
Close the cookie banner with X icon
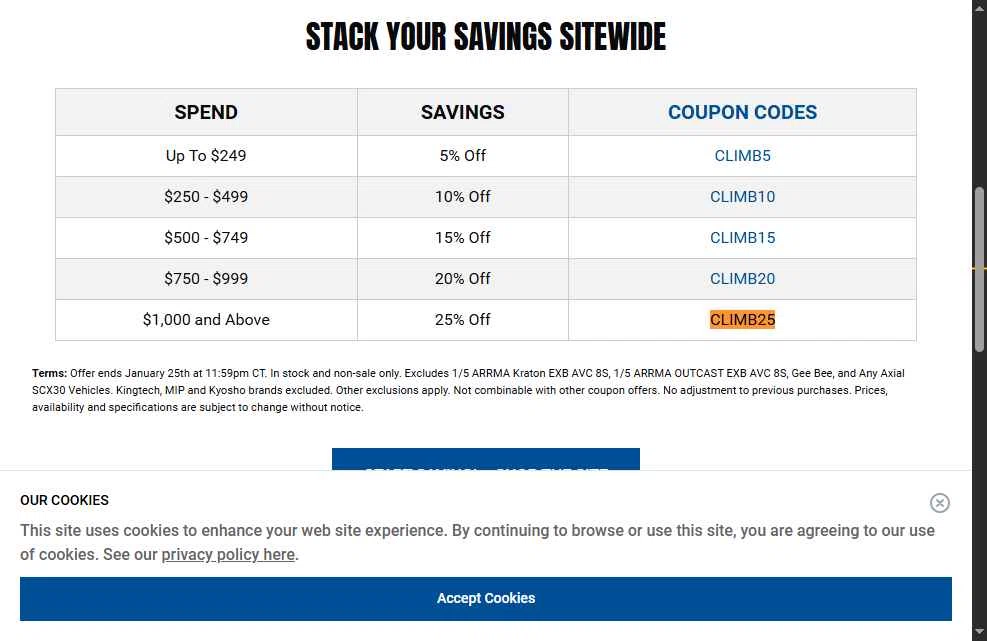tap(939, 503)
